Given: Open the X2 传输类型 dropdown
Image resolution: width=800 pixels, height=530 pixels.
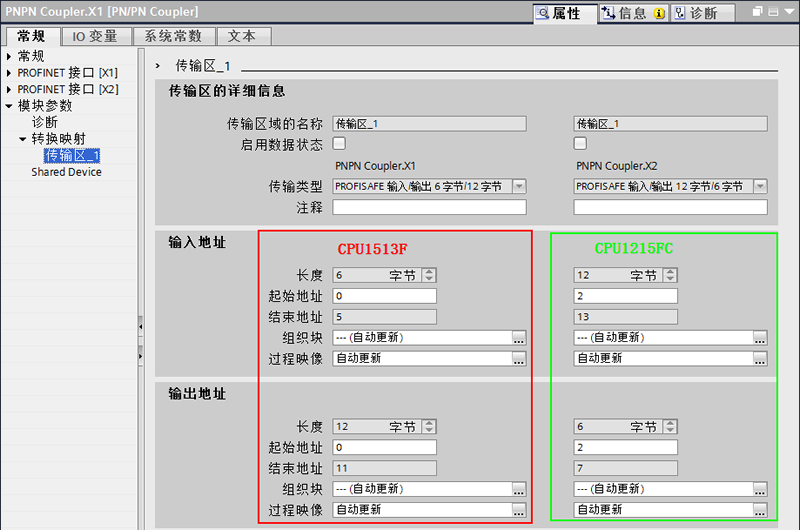Looking at the screenshot, I should [760, 186].
